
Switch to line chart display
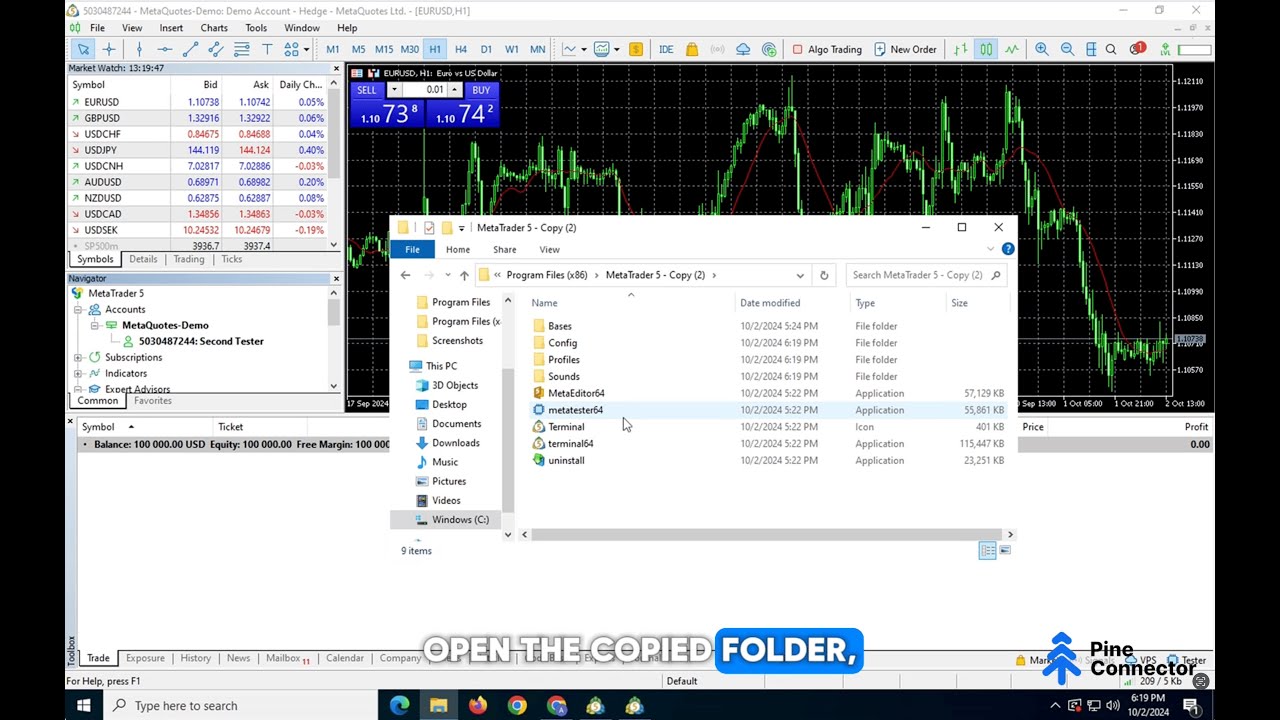(1012, 49)
